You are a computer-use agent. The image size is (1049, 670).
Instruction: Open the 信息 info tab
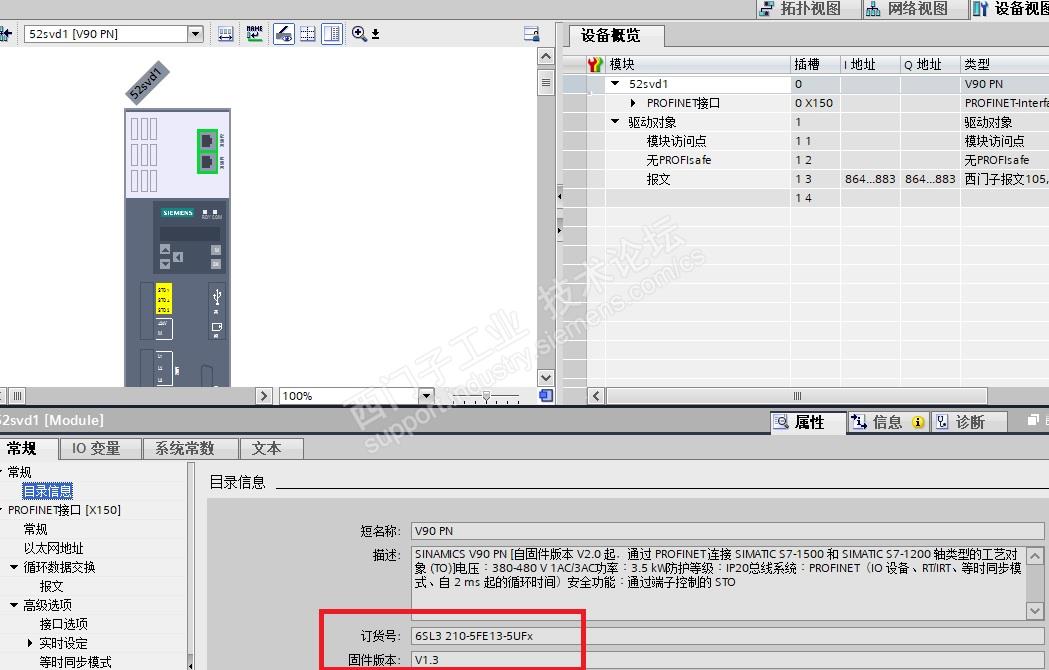(887, 422)
